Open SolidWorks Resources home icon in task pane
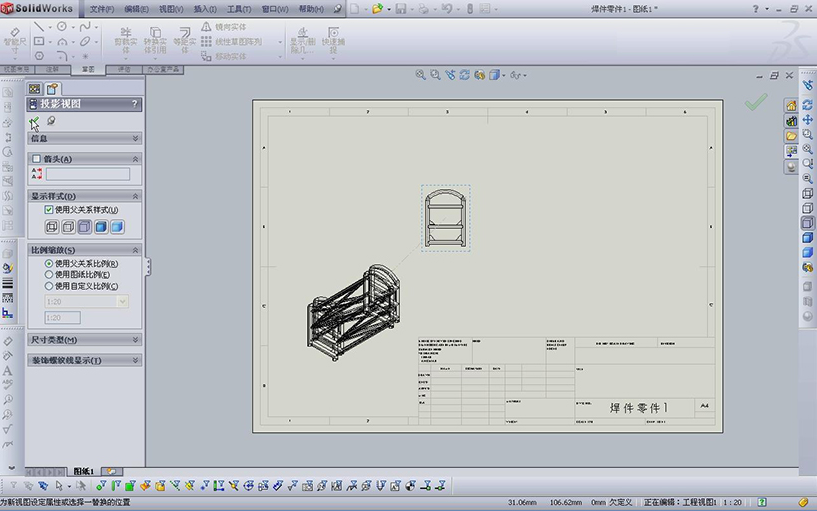Image resolution: width=817 pixels, height=511 pixels. [791, 106]
